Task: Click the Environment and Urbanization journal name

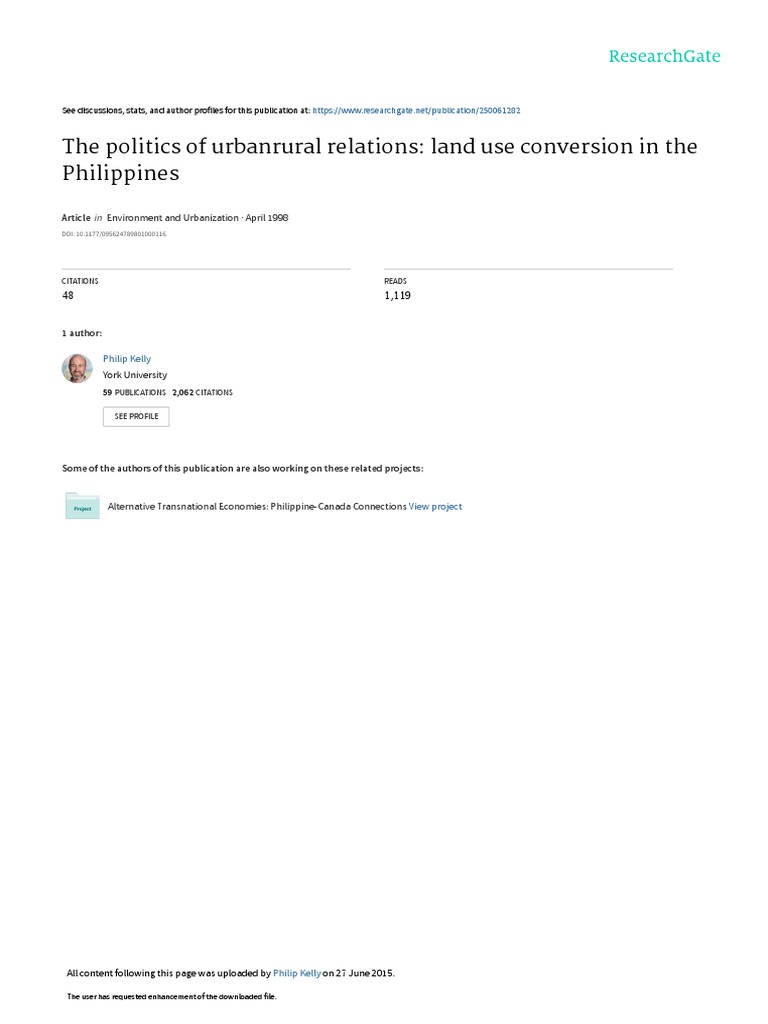Action: click(x=172, y=217)
